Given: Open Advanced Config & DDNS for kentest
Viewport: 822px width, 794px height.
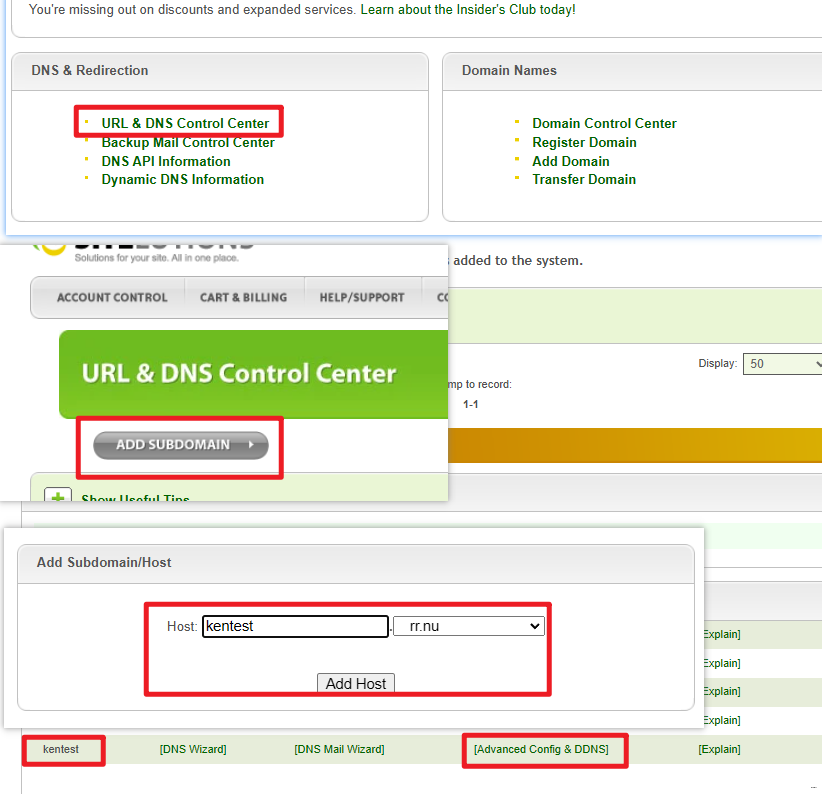Looking at the screenshot, I should (x=541, y=749).
